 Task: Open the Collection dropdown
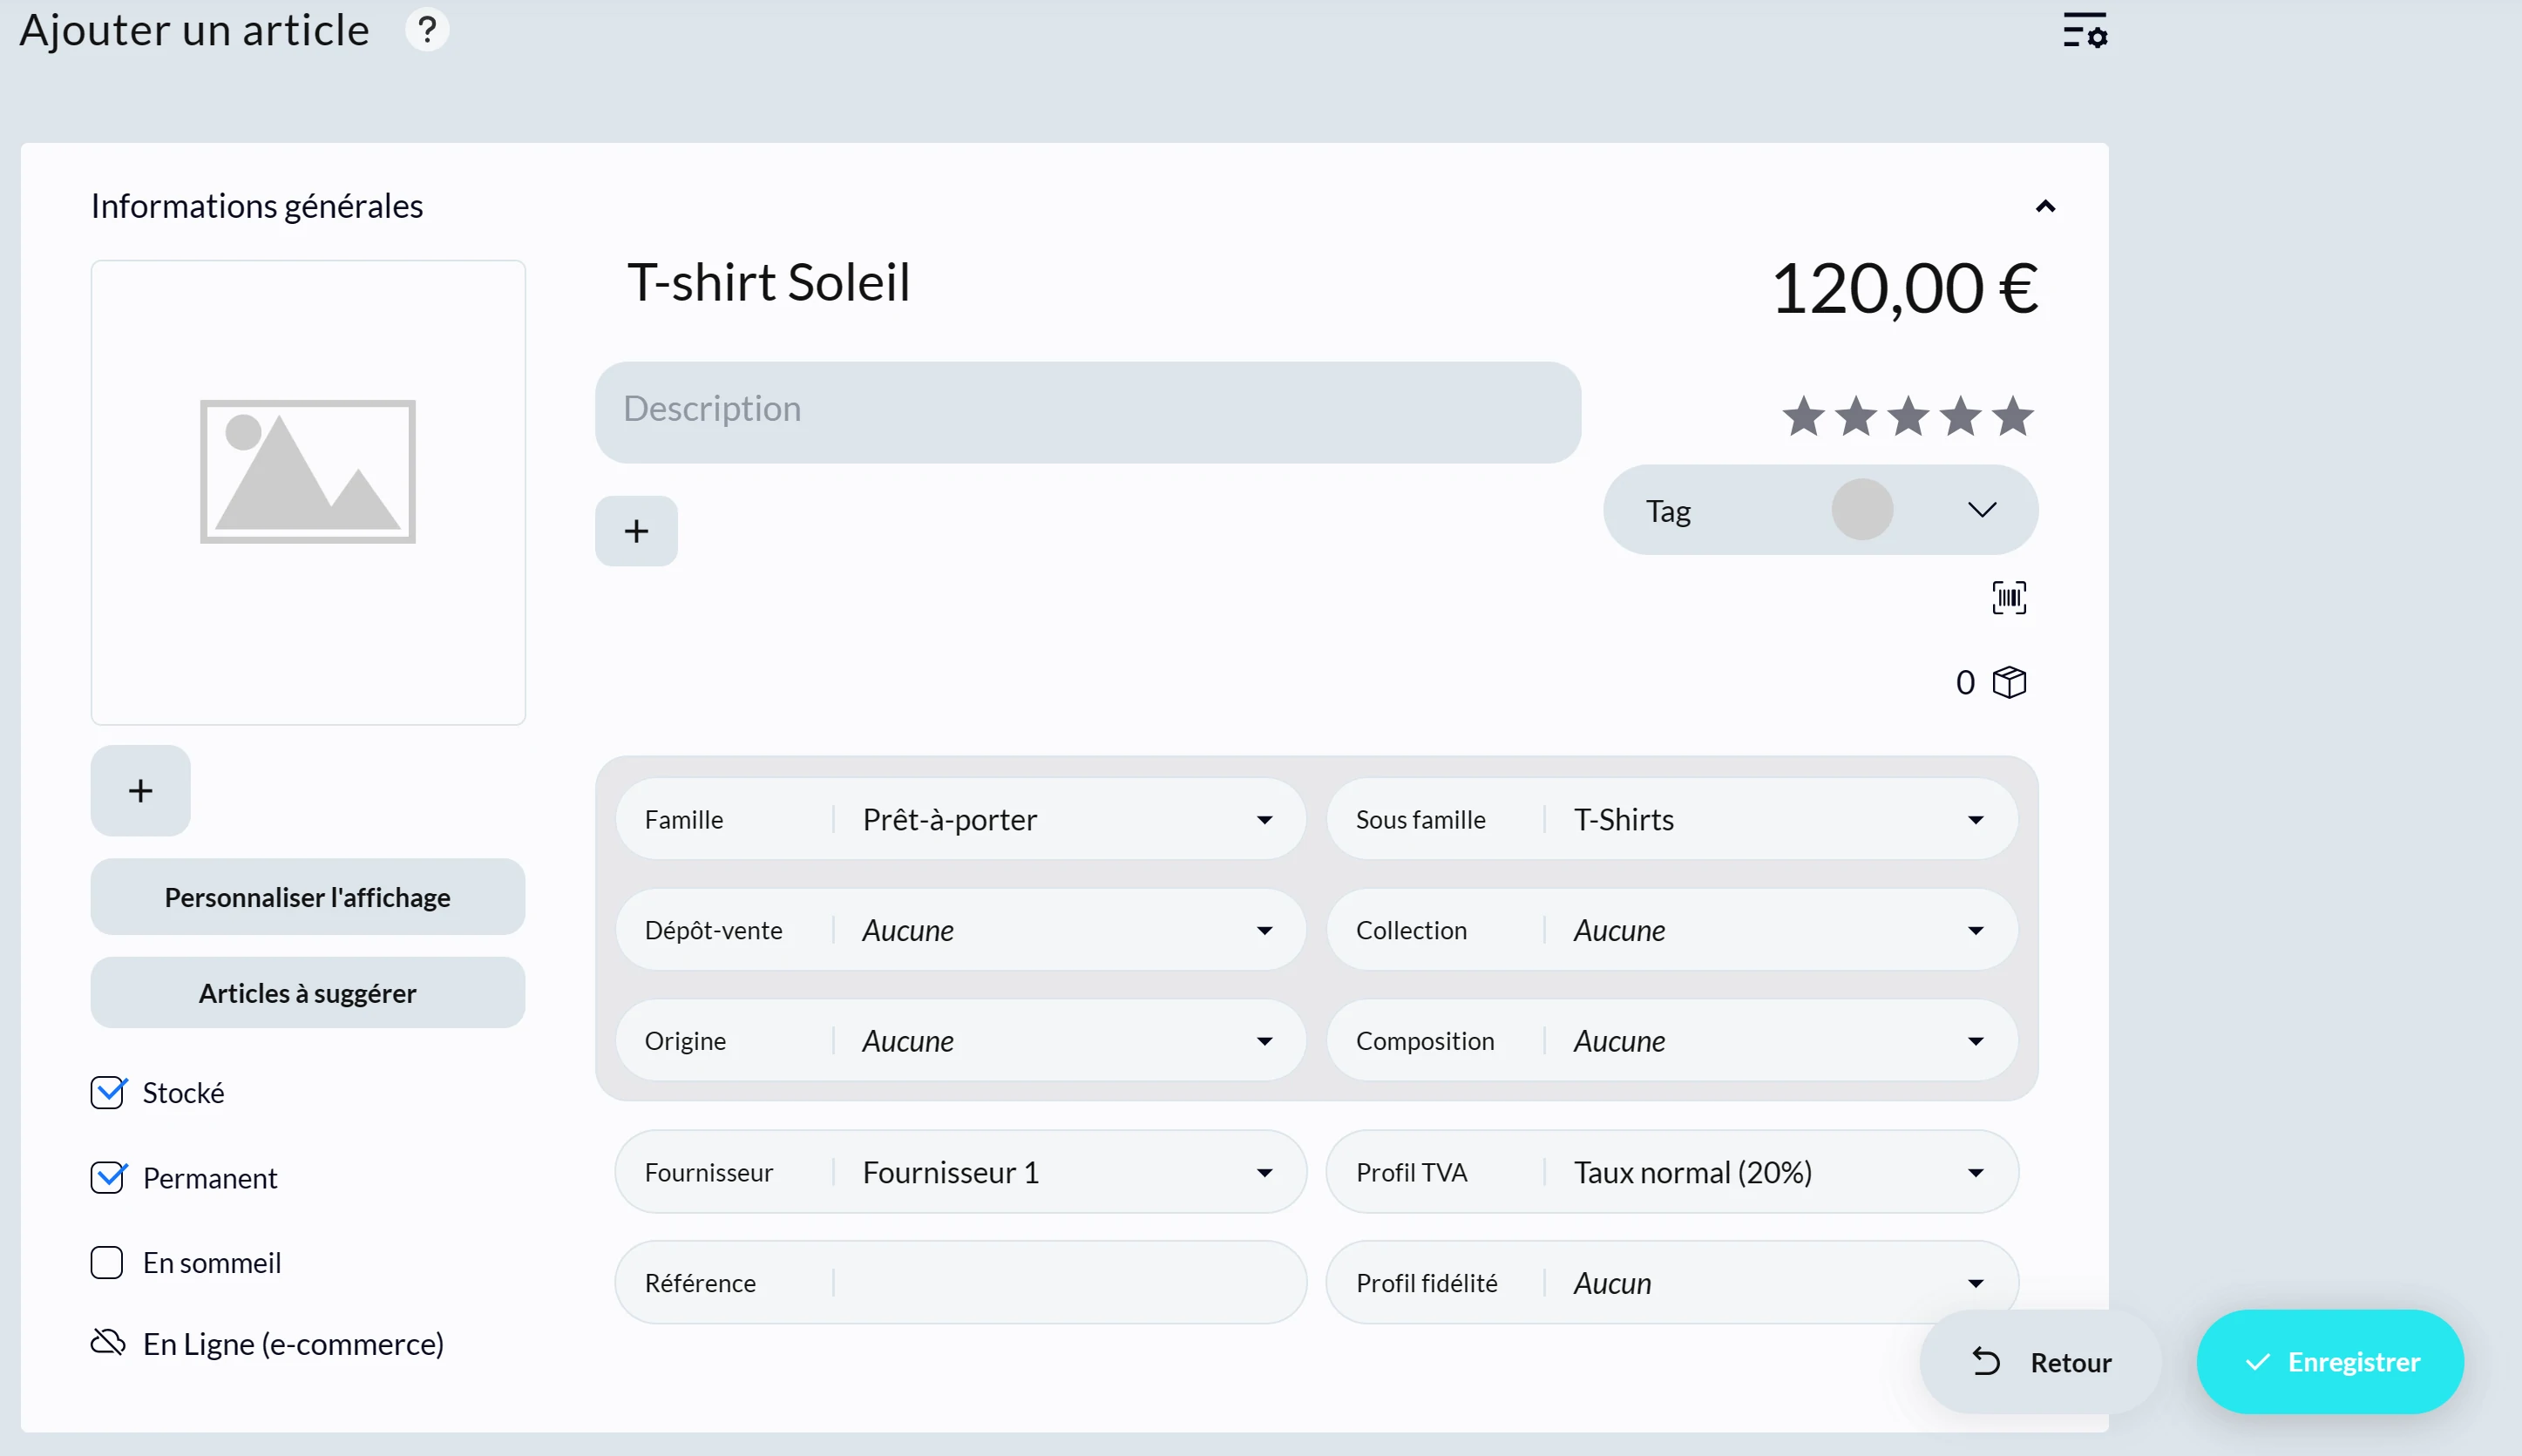(1671, 931)
